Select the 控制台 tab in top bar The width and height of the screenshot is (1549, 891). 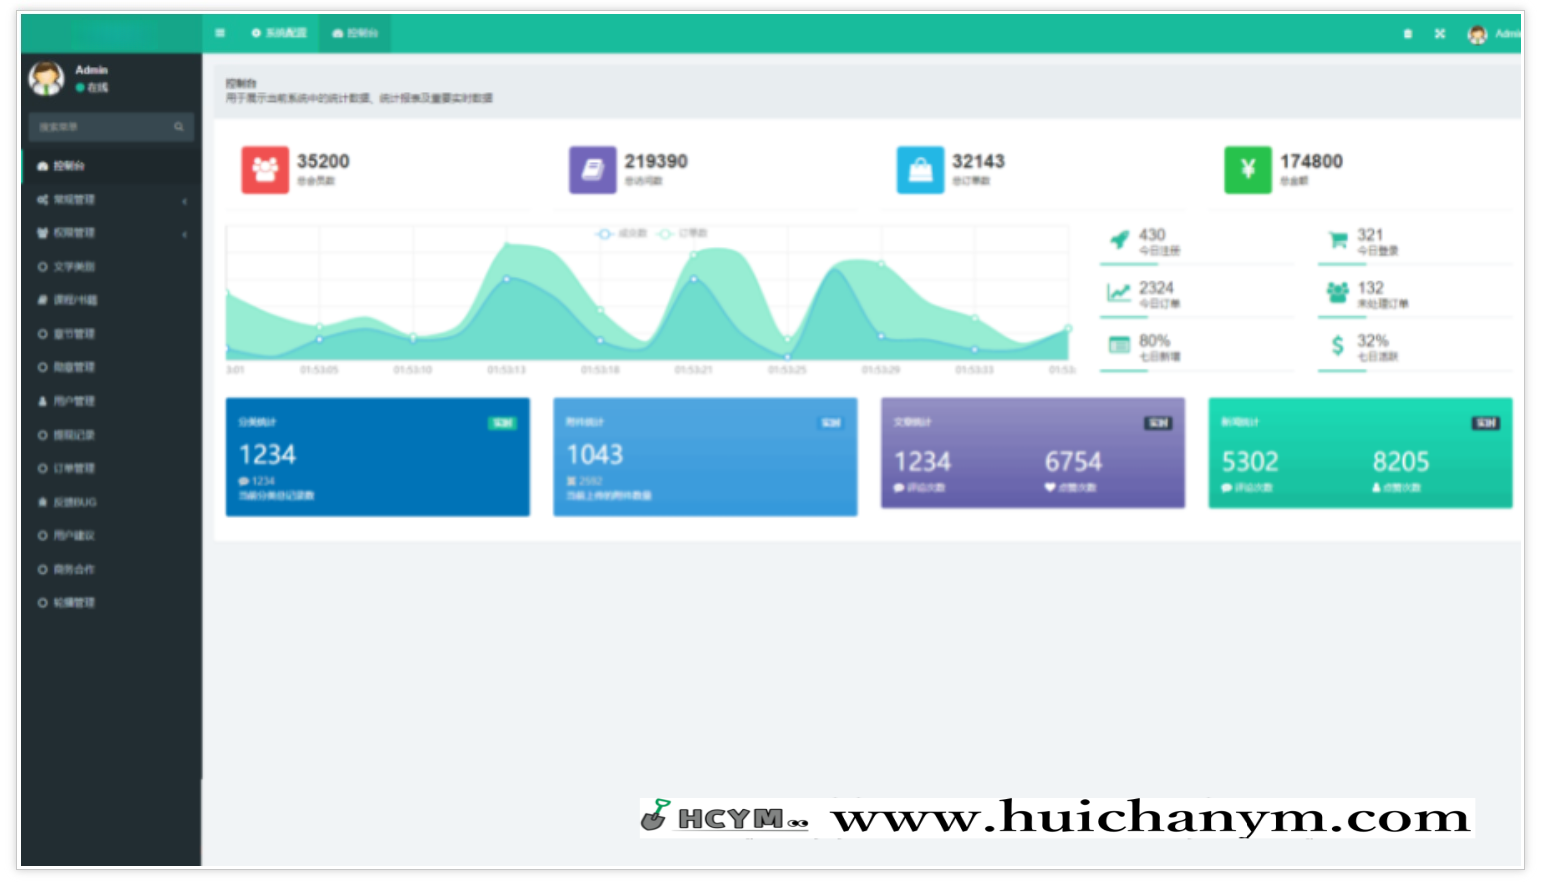pos(355,33)
